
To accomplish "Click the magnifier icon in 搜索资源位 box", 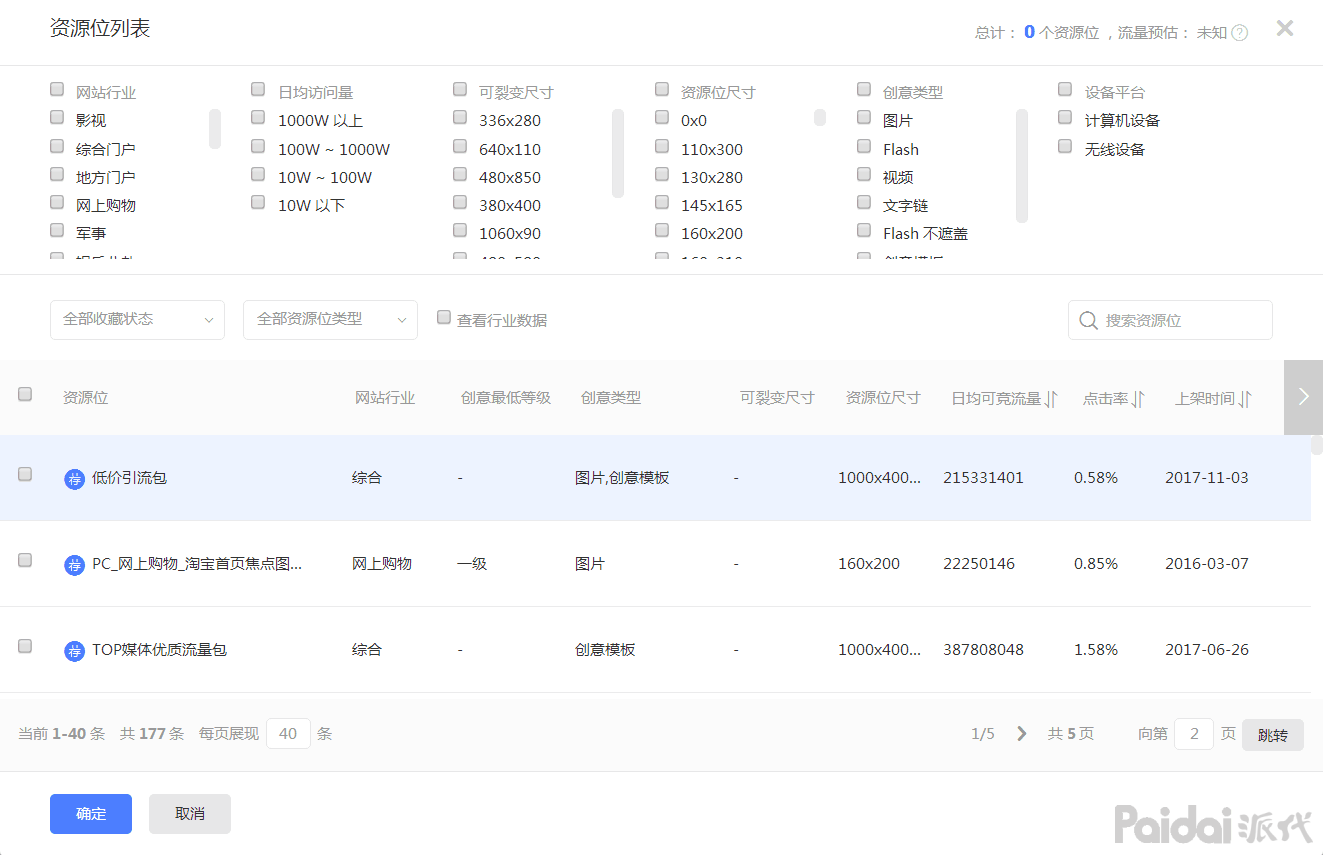I will point(1088,320).
